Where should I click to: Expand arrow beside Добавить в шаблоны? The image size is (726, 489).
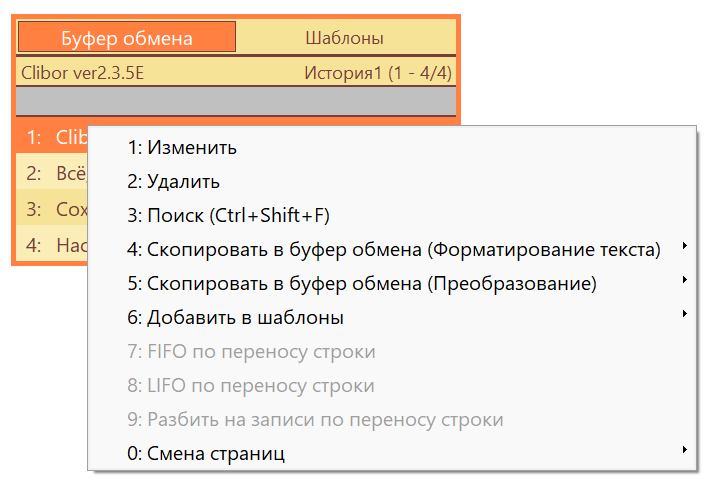point(684,314)
